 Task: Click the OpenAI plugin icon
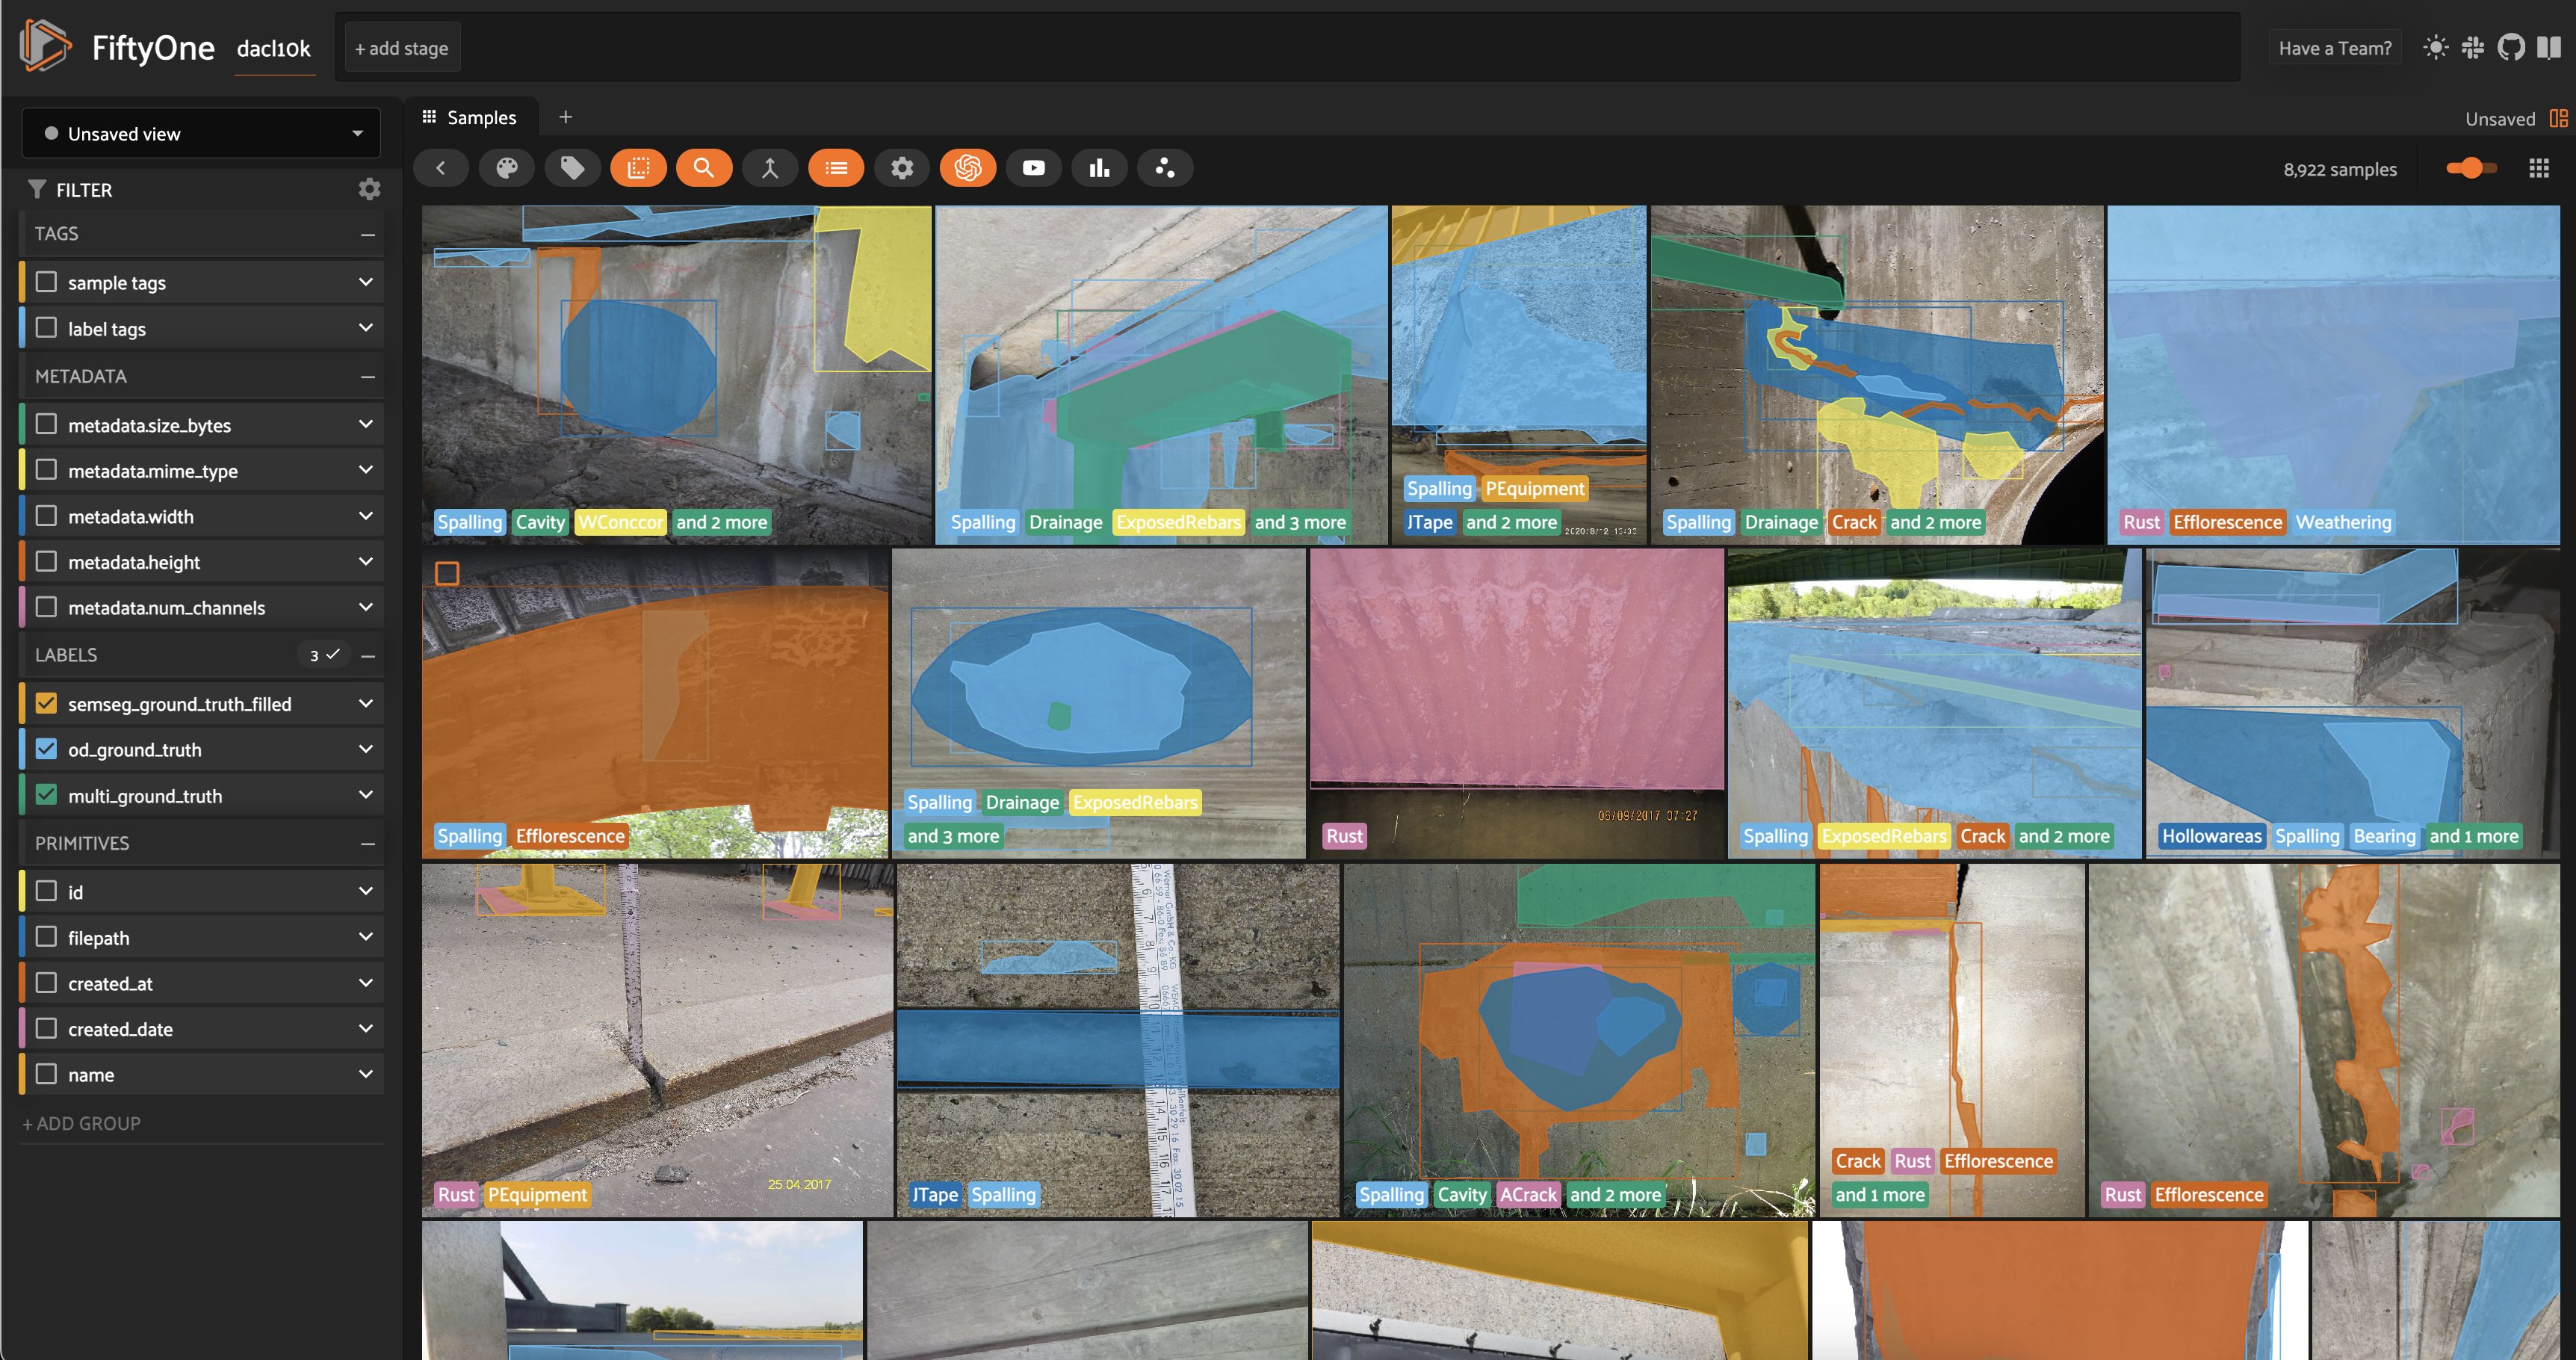coord(967,168)
